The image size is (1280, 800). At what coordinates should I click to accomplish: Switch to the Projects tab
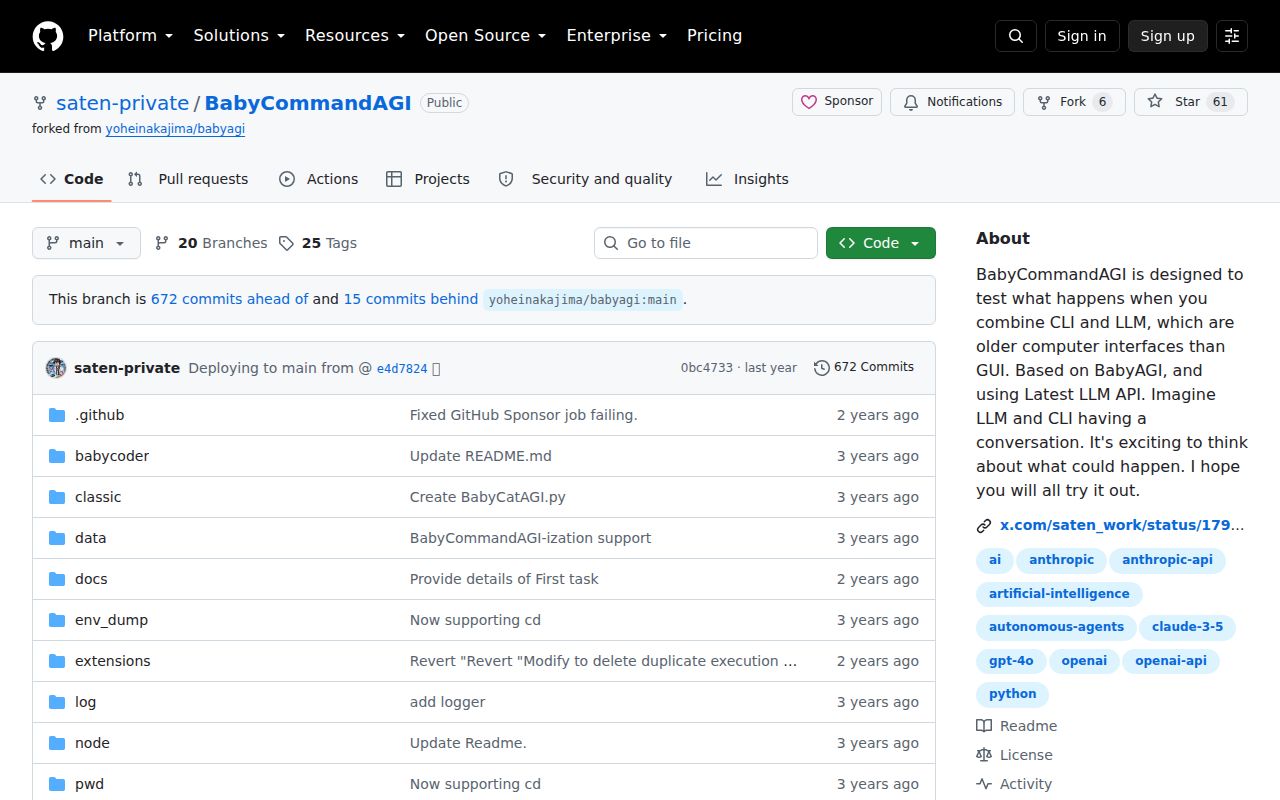[x=428, y=179]
